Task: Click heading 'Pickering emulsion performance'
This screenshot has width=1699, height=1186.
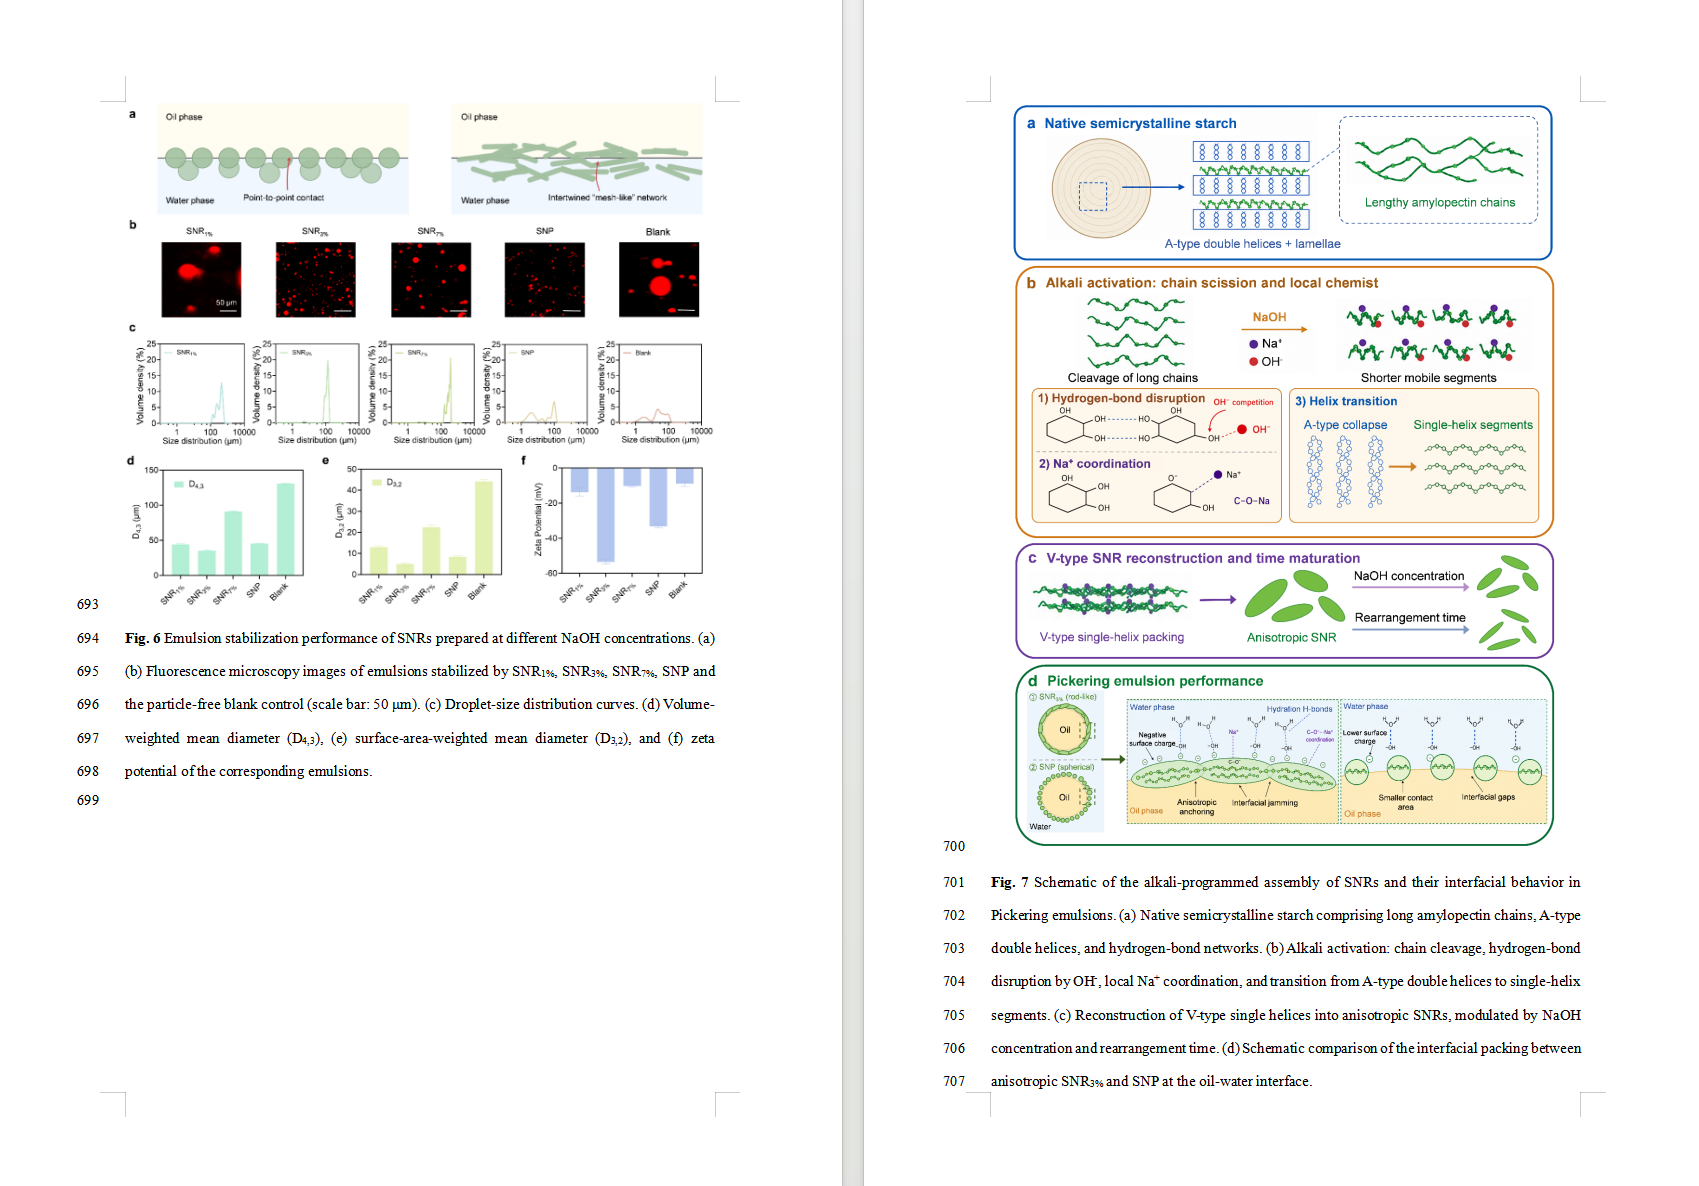Action: pyautogui.click(x=1155, y=681)
